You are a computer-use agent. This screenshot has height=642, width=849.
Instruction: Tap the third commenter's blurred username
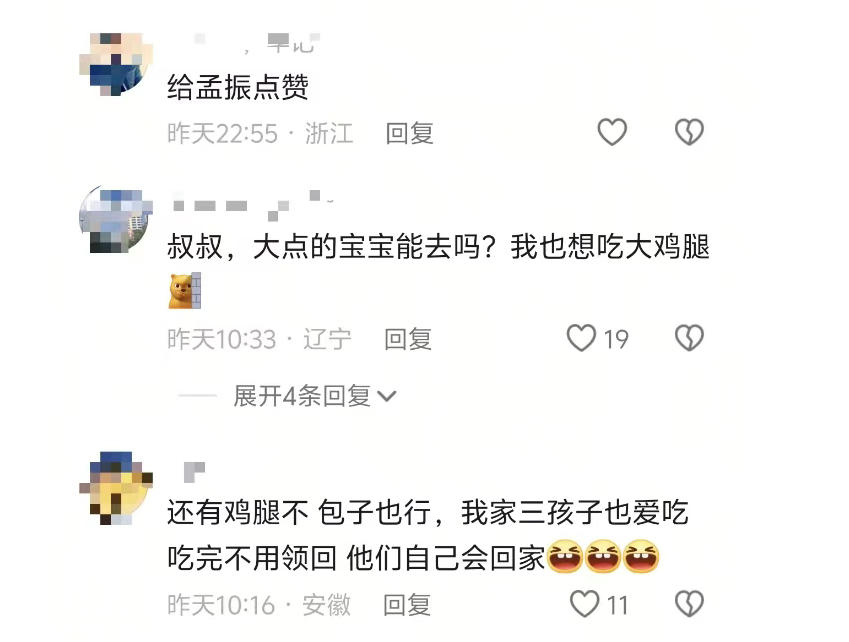tap(194, 473)
